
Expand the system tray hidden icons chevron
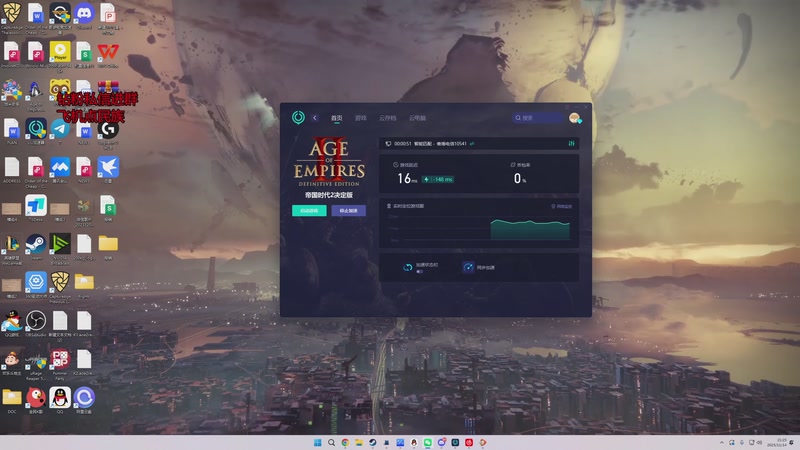point(721,442)
